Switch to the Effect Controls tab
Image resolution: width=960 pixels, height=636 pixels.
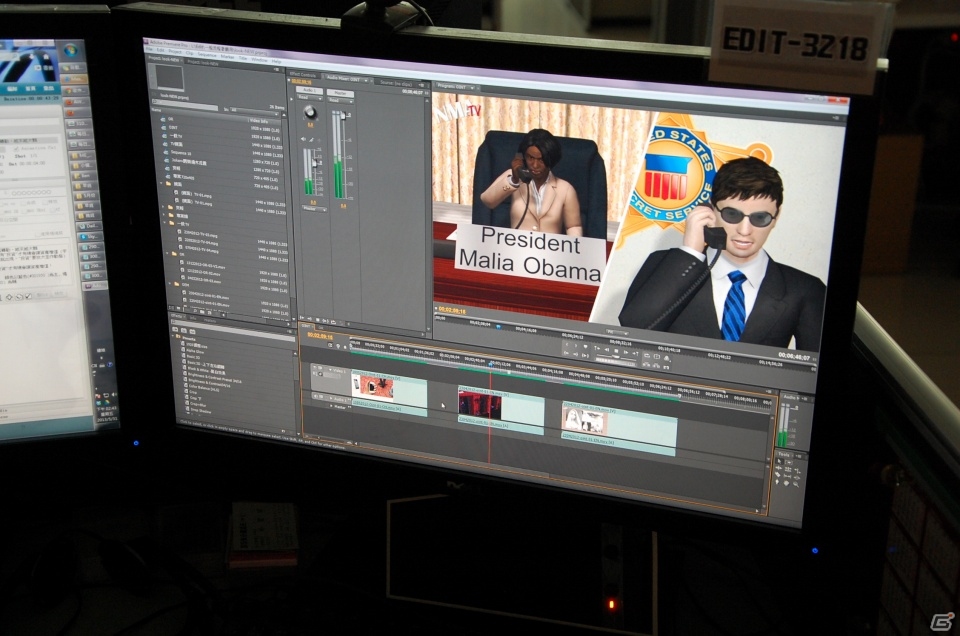(302, 75)
